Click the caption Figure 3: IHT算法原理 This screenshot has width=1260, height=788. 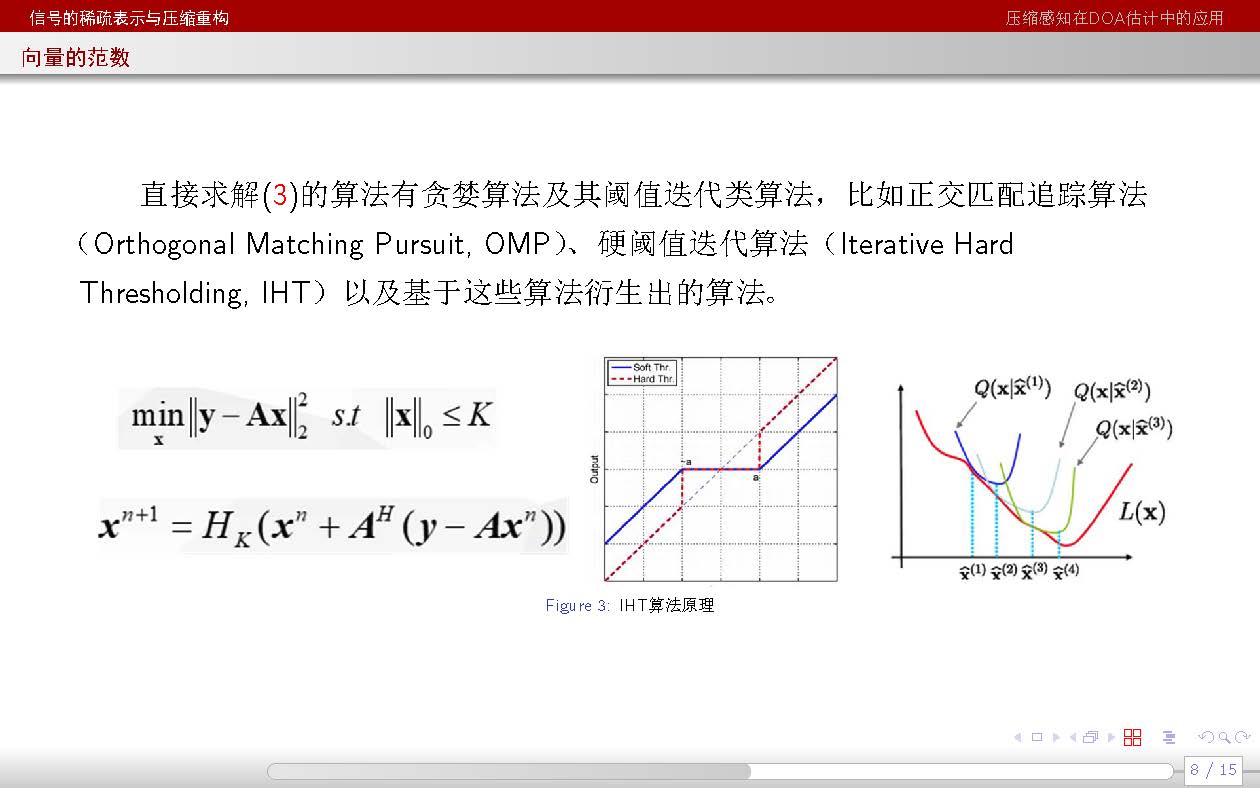[629, 605]
